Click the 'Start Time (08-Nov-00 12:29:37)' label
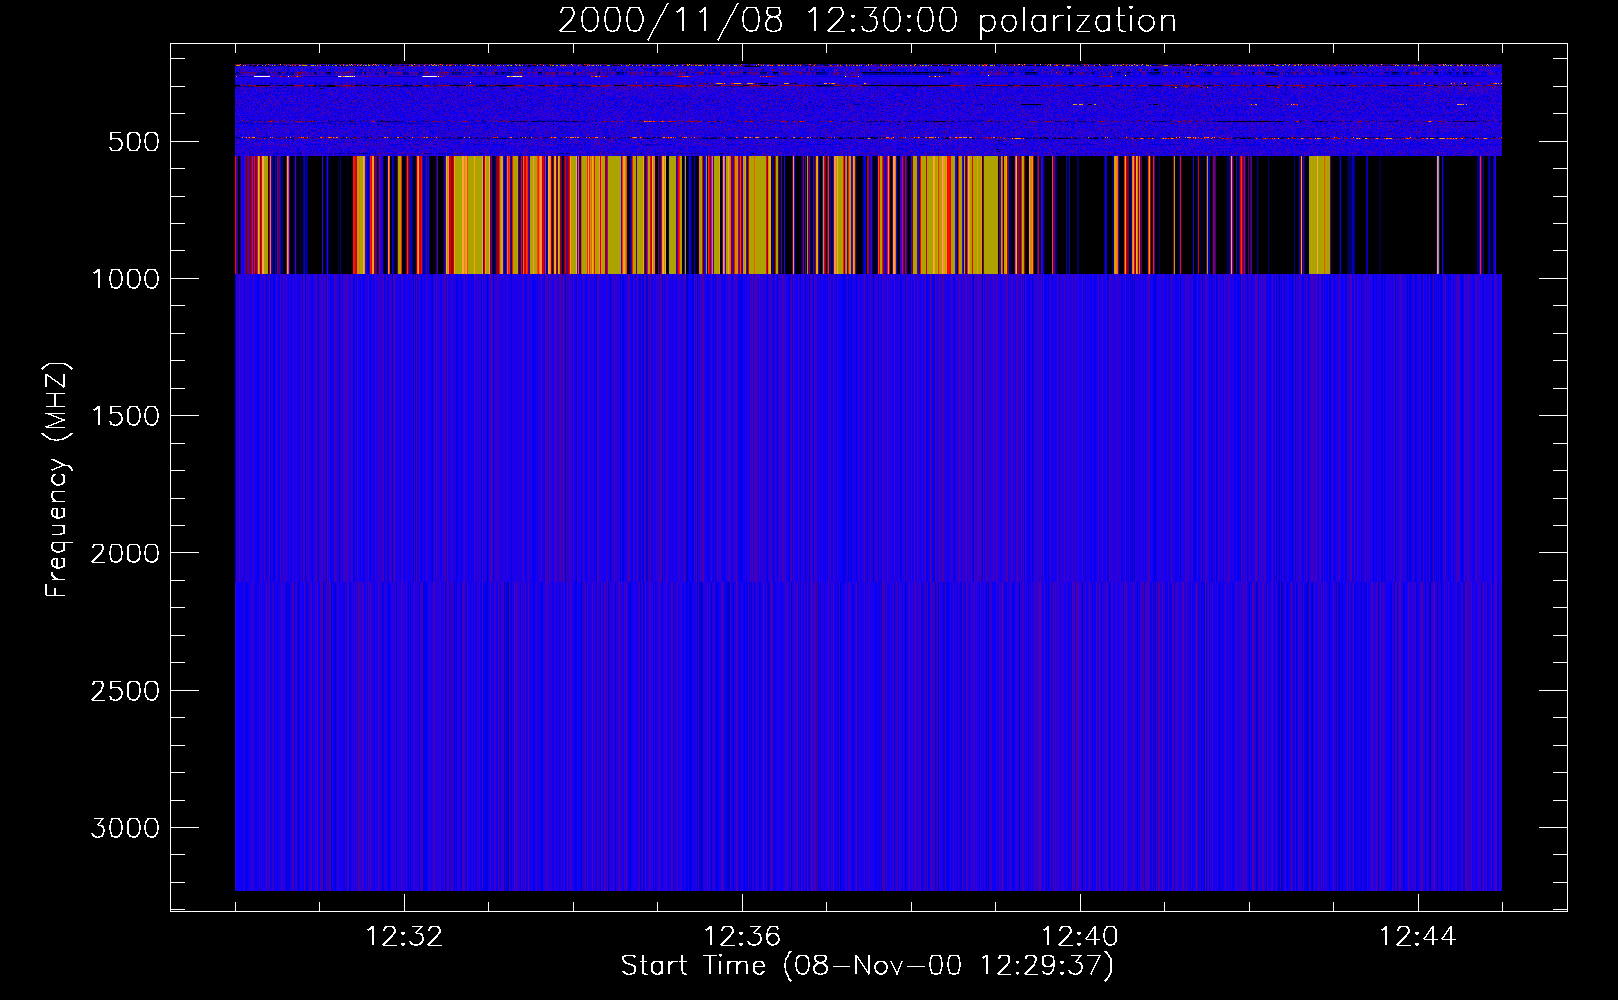 [x=867, y=966]
